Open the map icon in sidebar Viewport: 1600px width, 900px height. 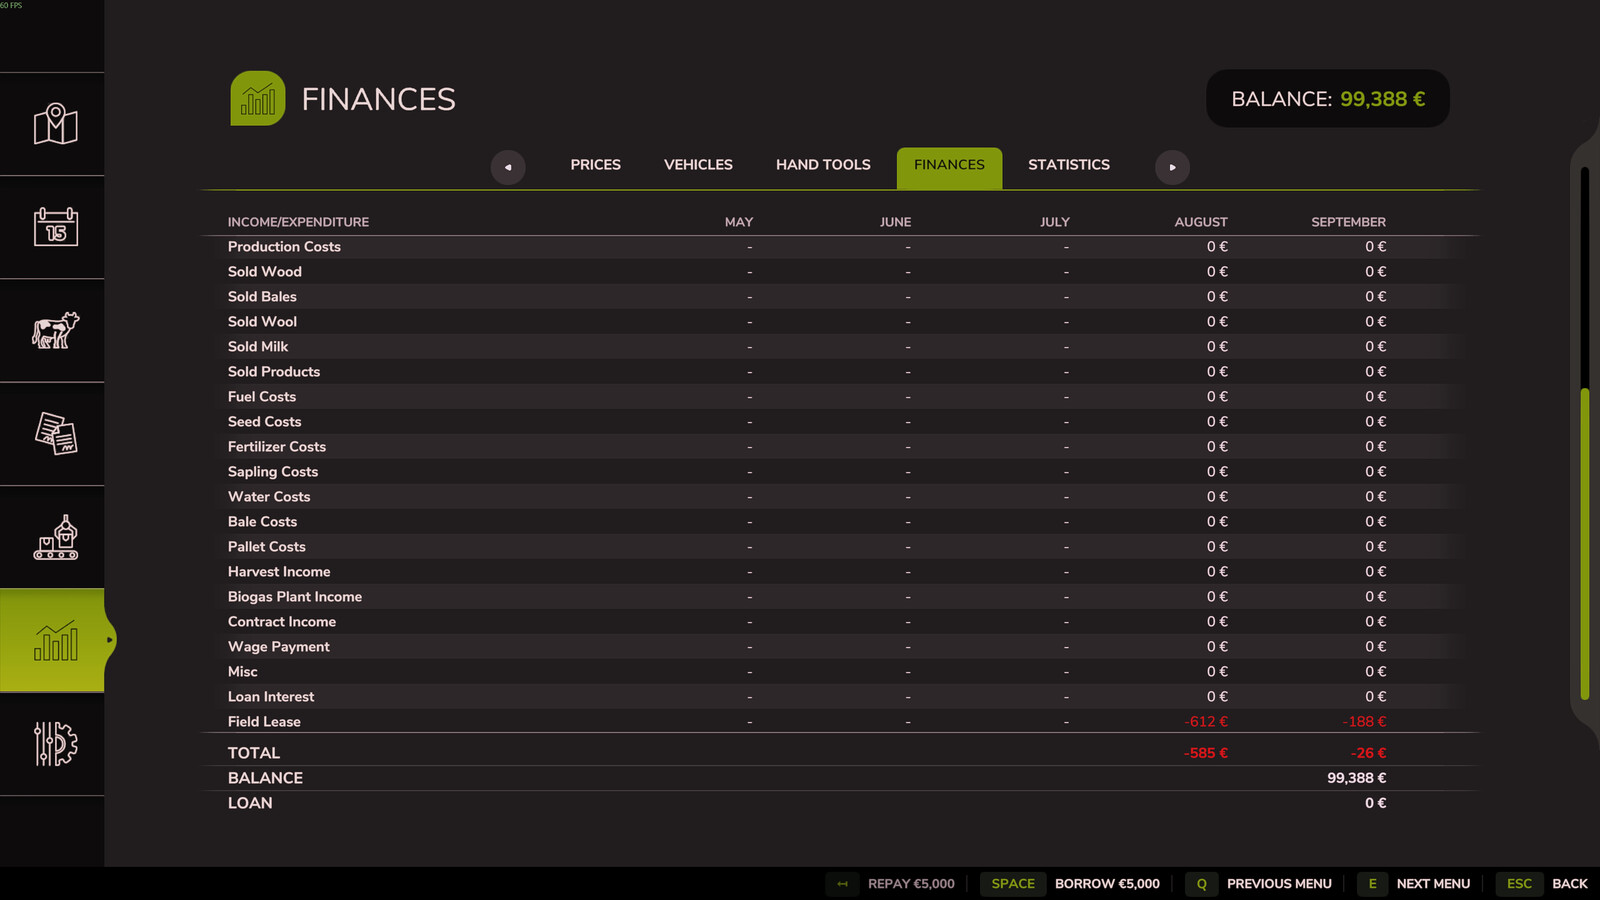55,124
